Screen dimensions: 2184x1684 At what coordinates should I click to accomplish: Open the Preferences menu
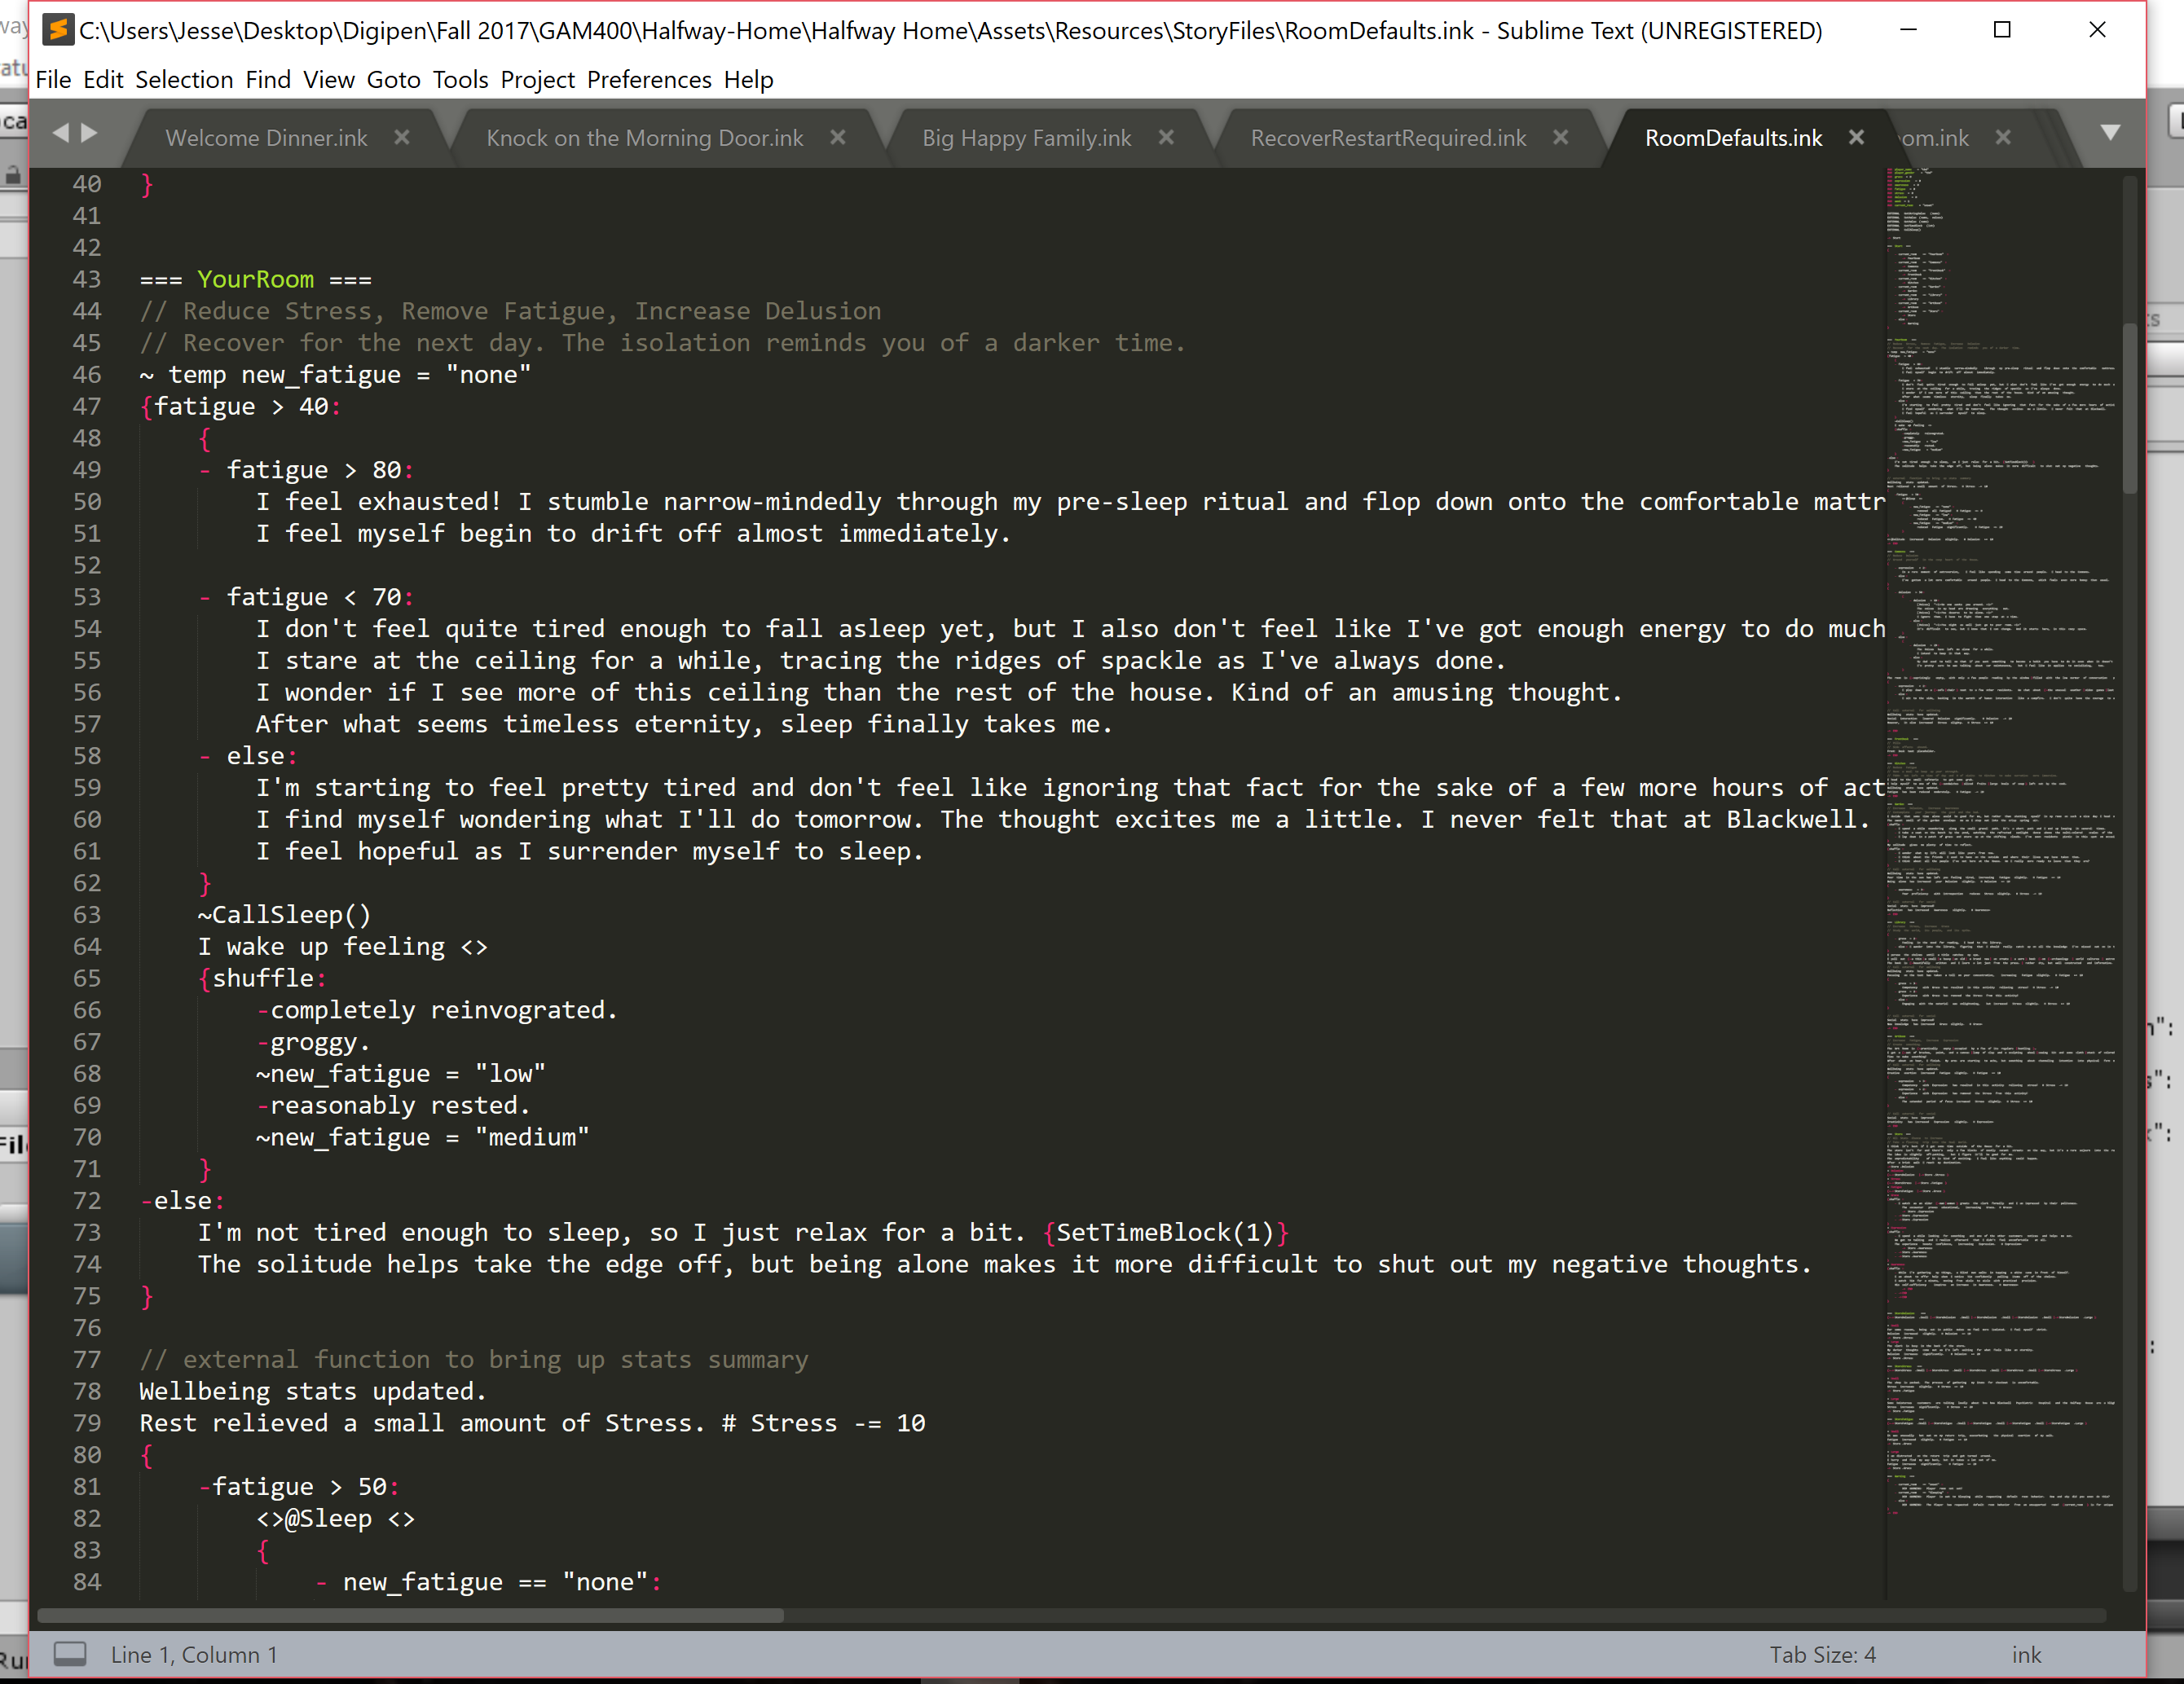point(649,79)
